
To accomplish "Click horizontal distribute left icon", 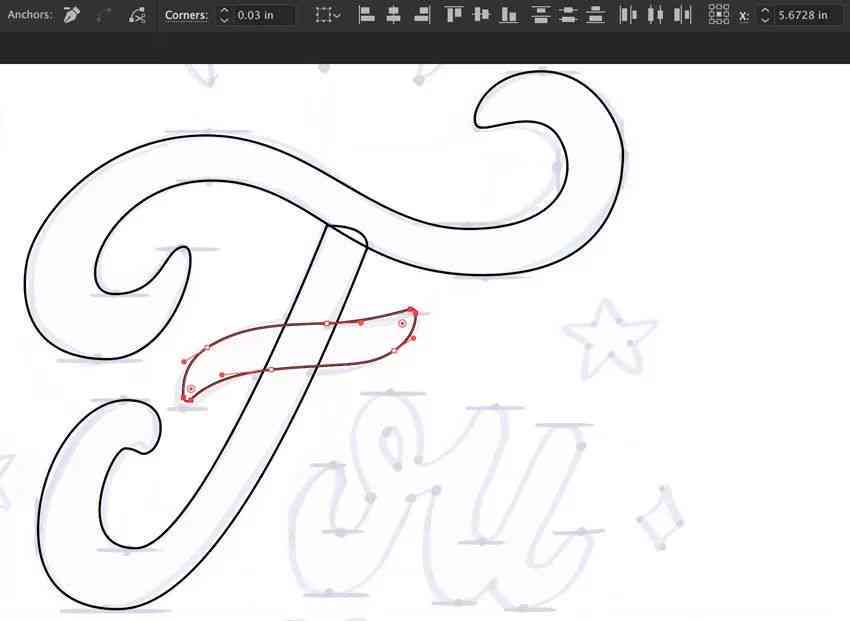I will click(x=628, y=15).
